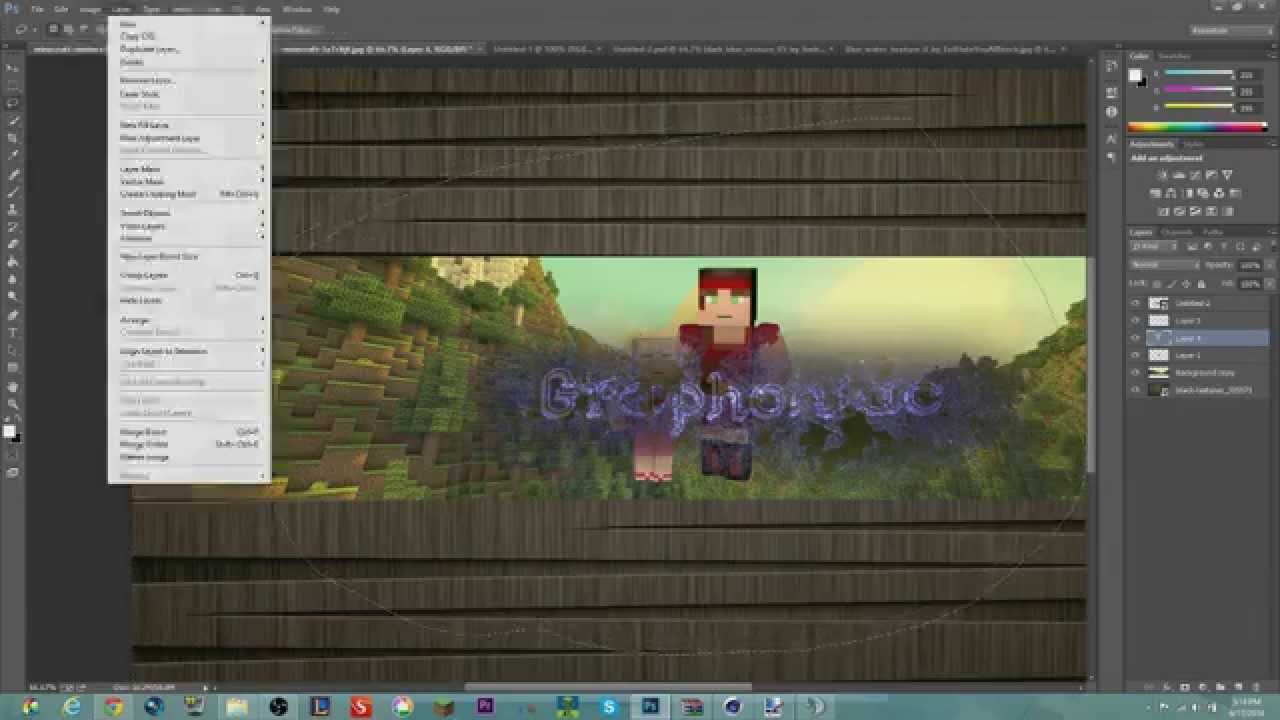Select the Background copy layer row
Image resolution: width=1280 pixels, height=720 pixels.
click(1198, 372)
